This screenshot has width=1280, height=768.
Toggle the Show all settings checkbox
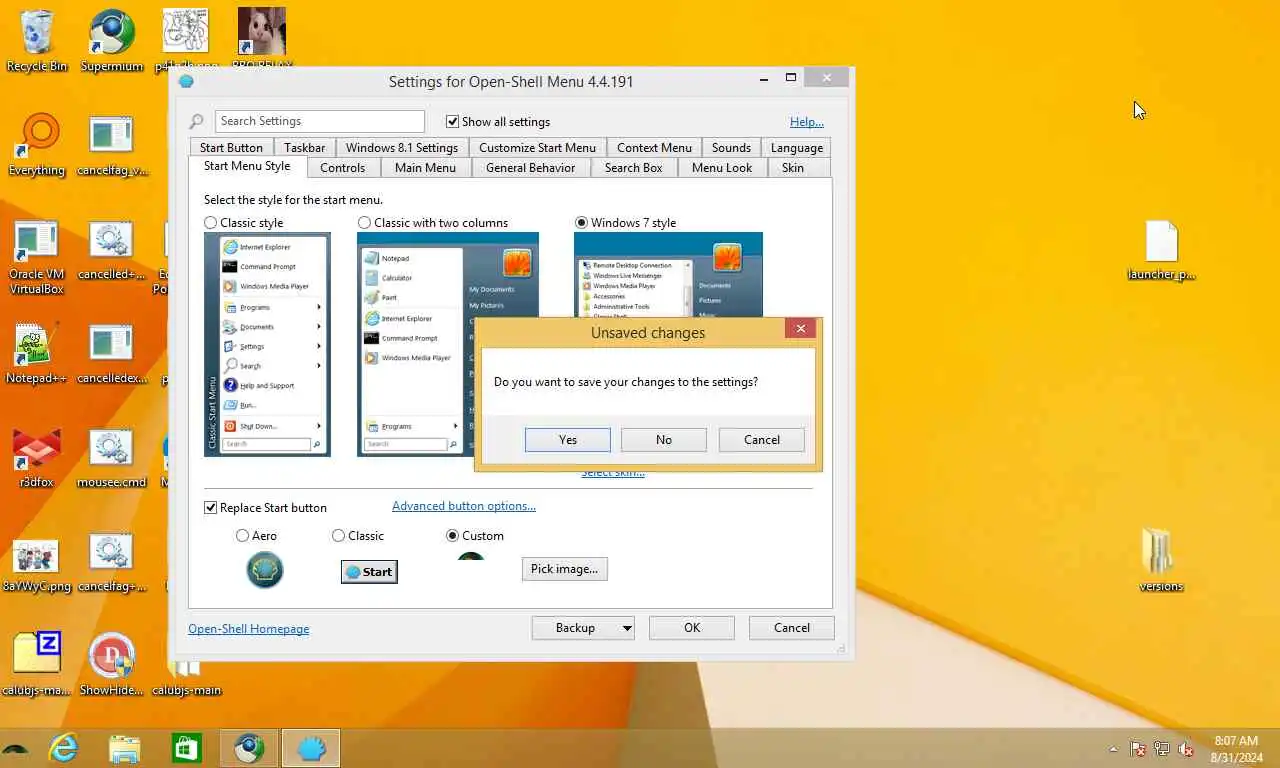pyautogui.click(x=452, y=122)
